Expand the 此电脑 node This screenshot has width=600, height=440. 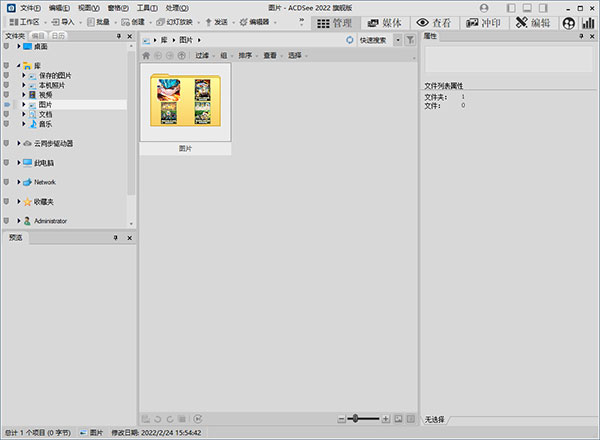pyautogui.click(x=18, y=163)
